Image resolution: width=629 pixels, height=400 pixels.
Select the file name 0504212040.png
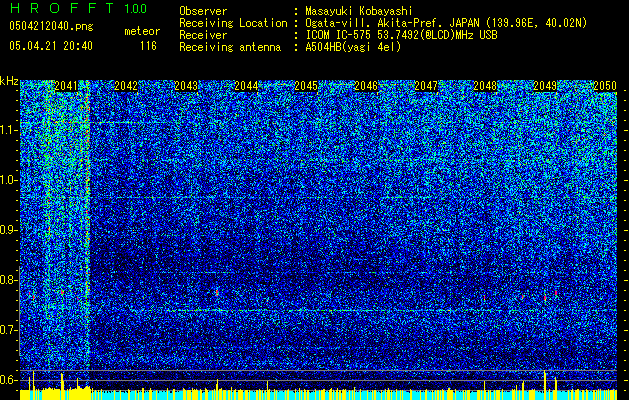pyautogui.click(x=51, y=27)
